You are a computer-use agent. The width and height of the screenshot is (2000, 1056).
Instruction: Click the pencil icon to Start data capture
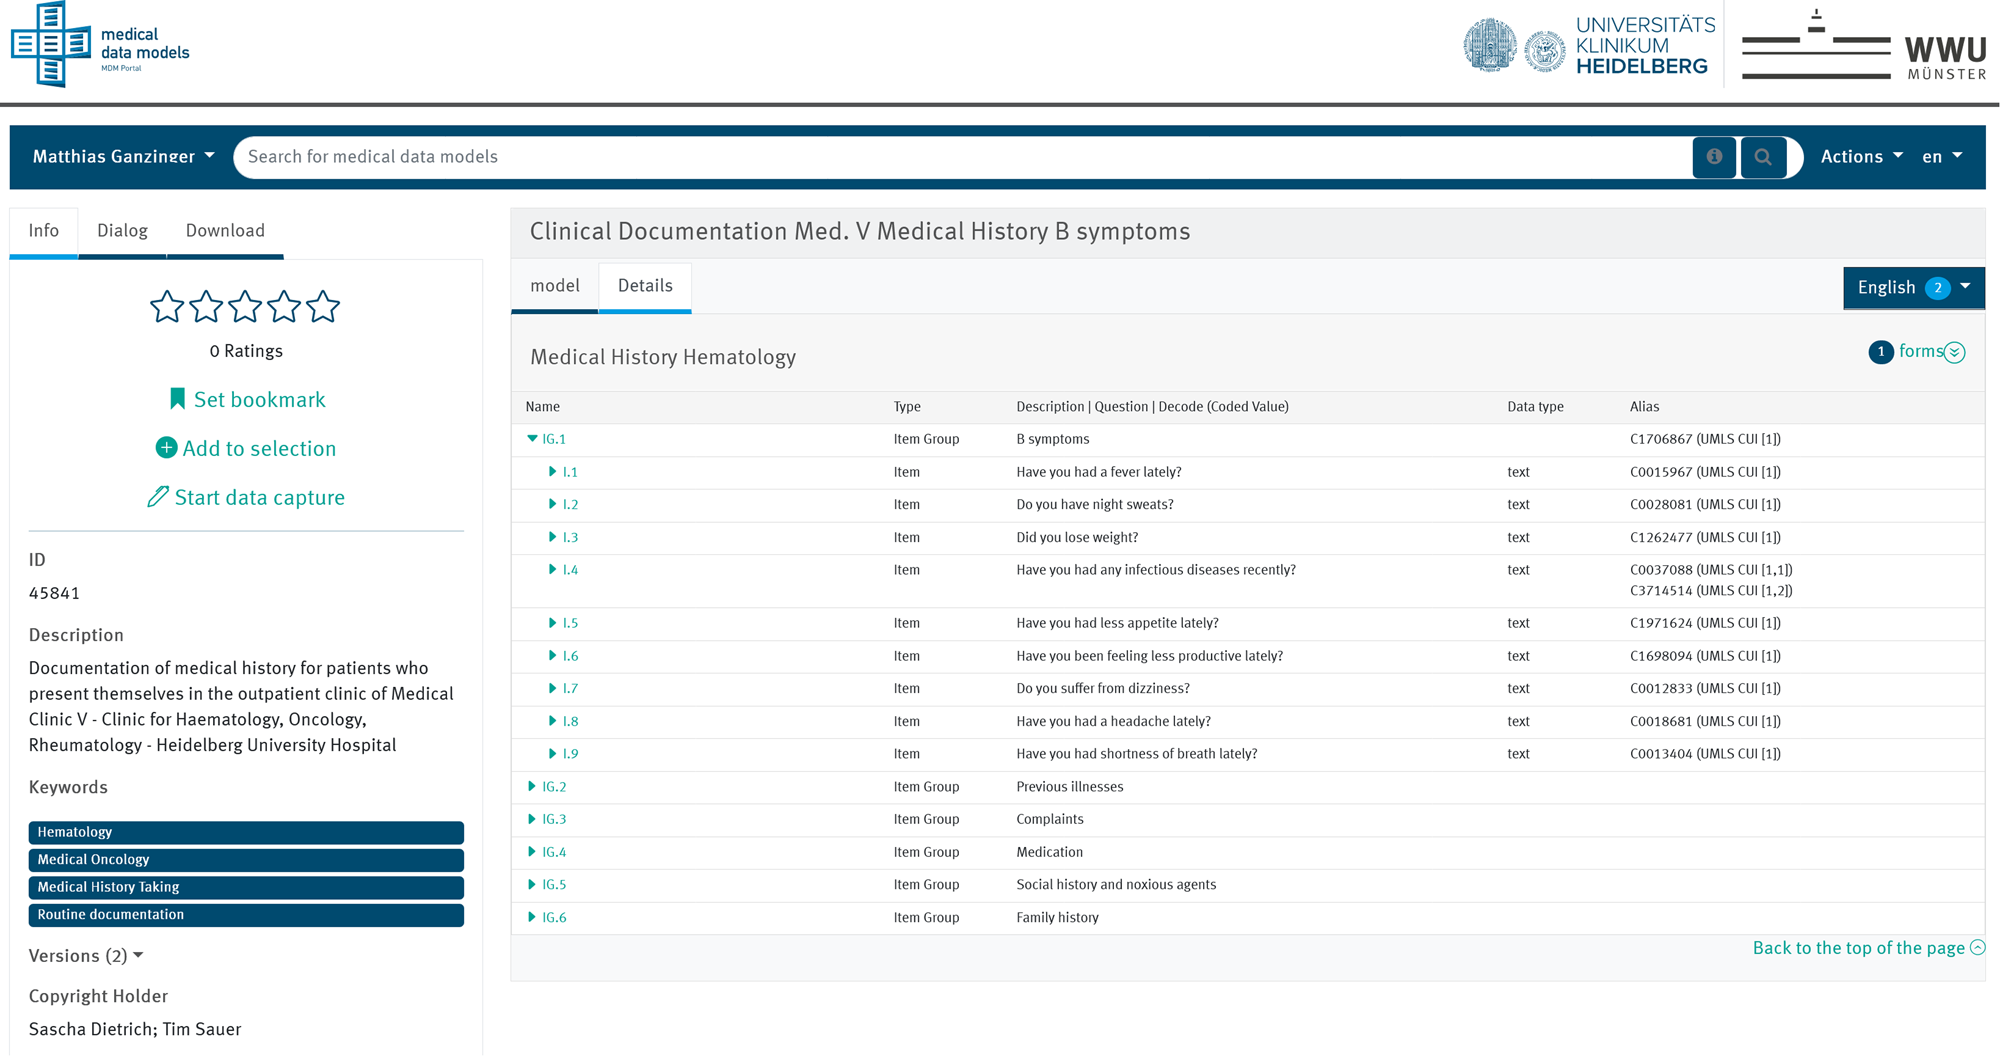[x=159, y=496]
